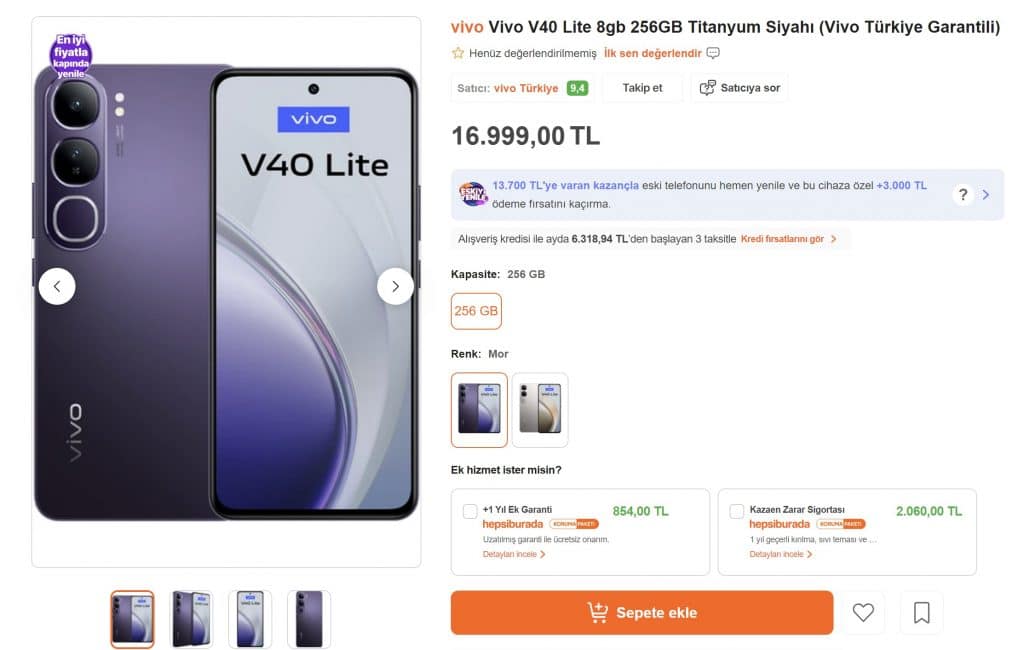Check the +1 Yıl Ek Garanti option
The image size is (1024, 650).
470,512
